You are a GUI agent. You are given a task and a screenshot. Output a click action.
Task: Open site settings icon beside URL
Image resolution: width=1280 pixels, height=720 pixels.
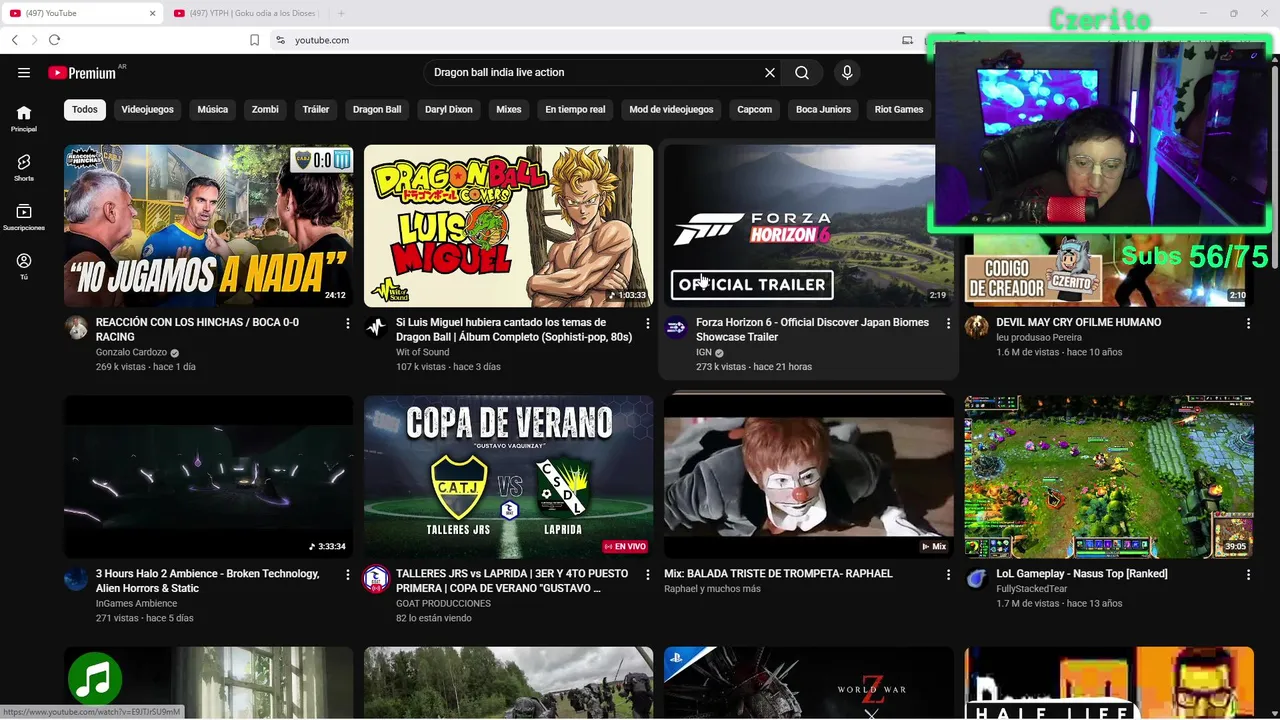[280, 40]
